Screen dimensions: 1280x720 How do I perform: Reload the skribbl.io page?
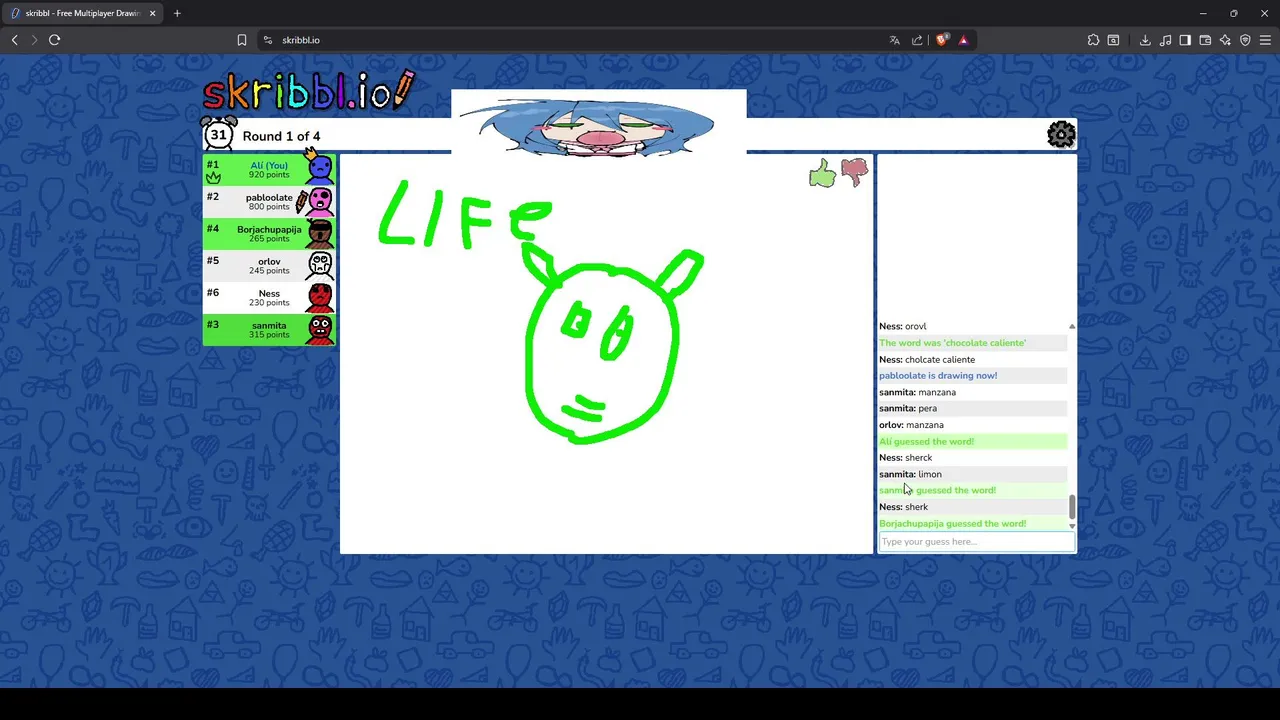tap(54, 40)
